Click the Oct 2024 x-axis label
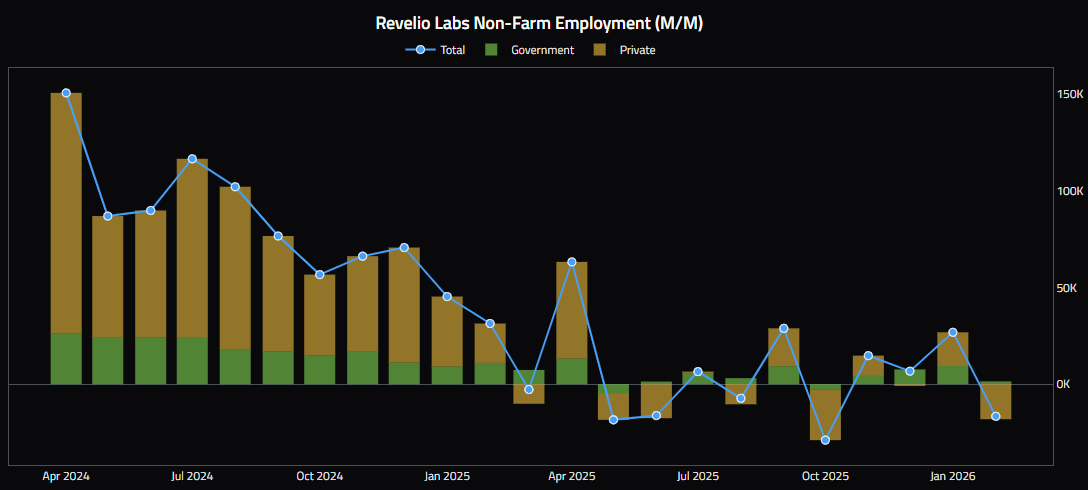1088x490 pixels. [x=319, y=476]
